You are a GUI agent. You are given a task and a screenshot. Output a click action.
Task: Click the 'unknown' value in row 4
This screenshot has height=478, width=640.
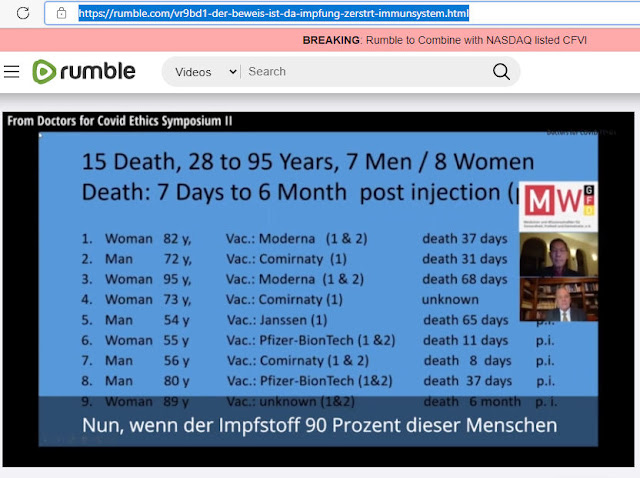pos(450,300)
